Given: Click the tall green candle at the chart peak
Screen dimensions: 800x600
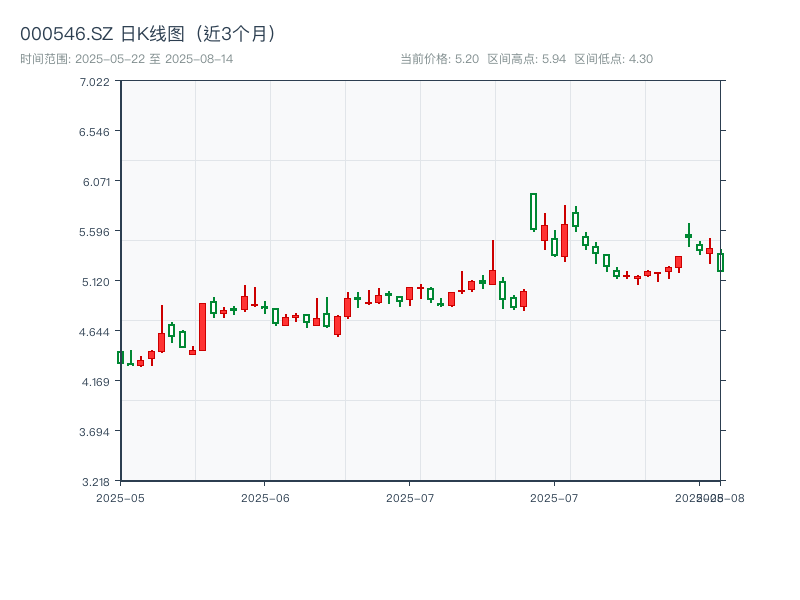Looking at the screenshot, I should [x=533, y=212].
